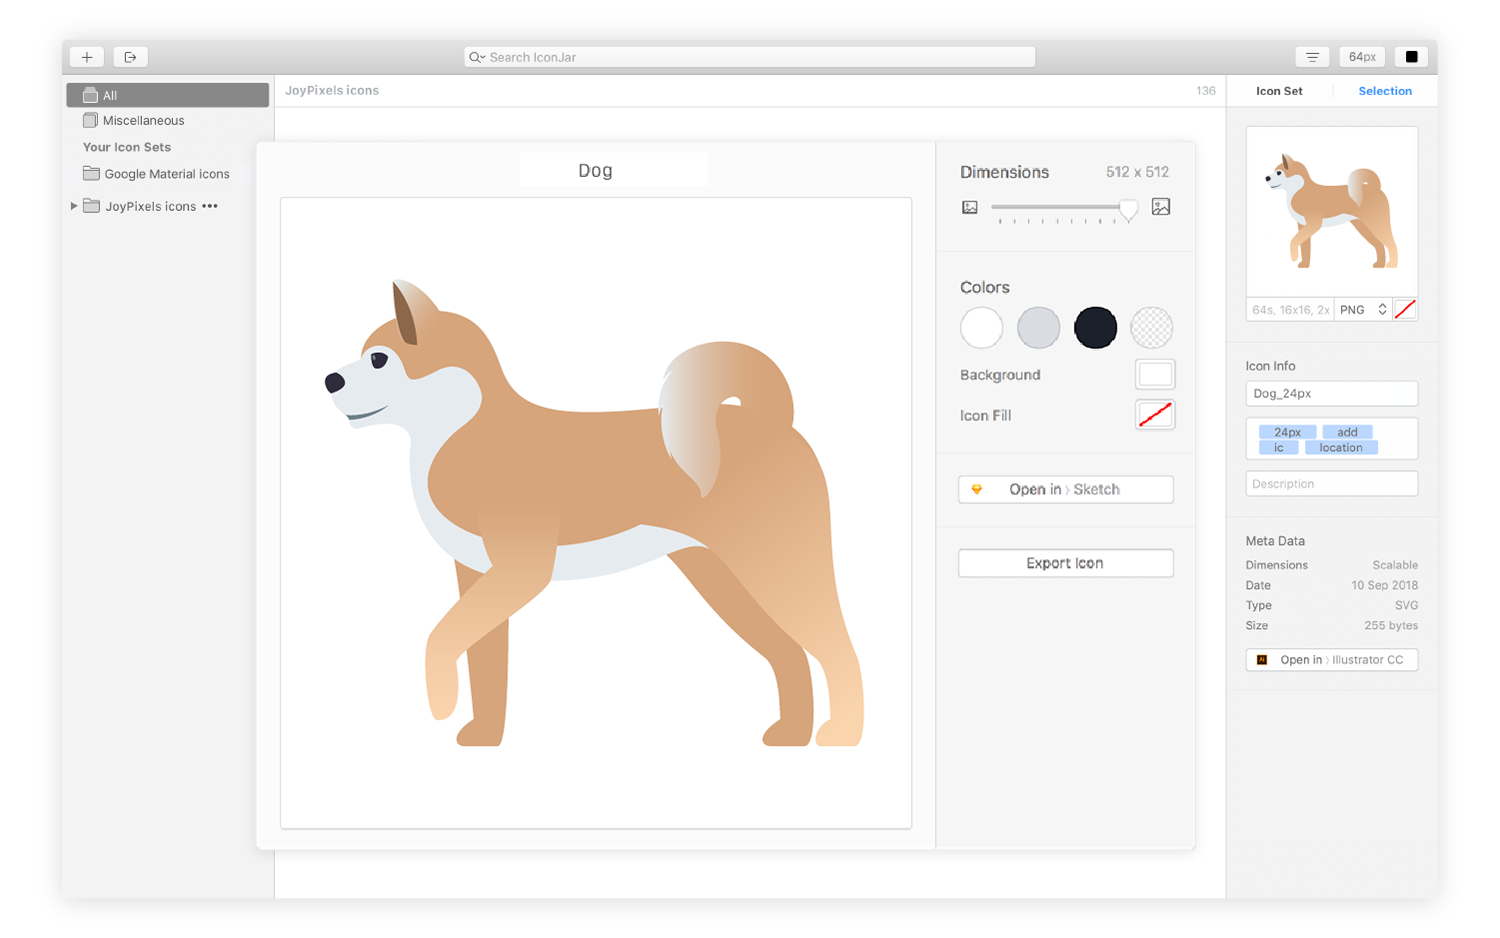Switch to the Icon Set tab
Viewport: 1500px width, 938px height.
[1279, 91]
